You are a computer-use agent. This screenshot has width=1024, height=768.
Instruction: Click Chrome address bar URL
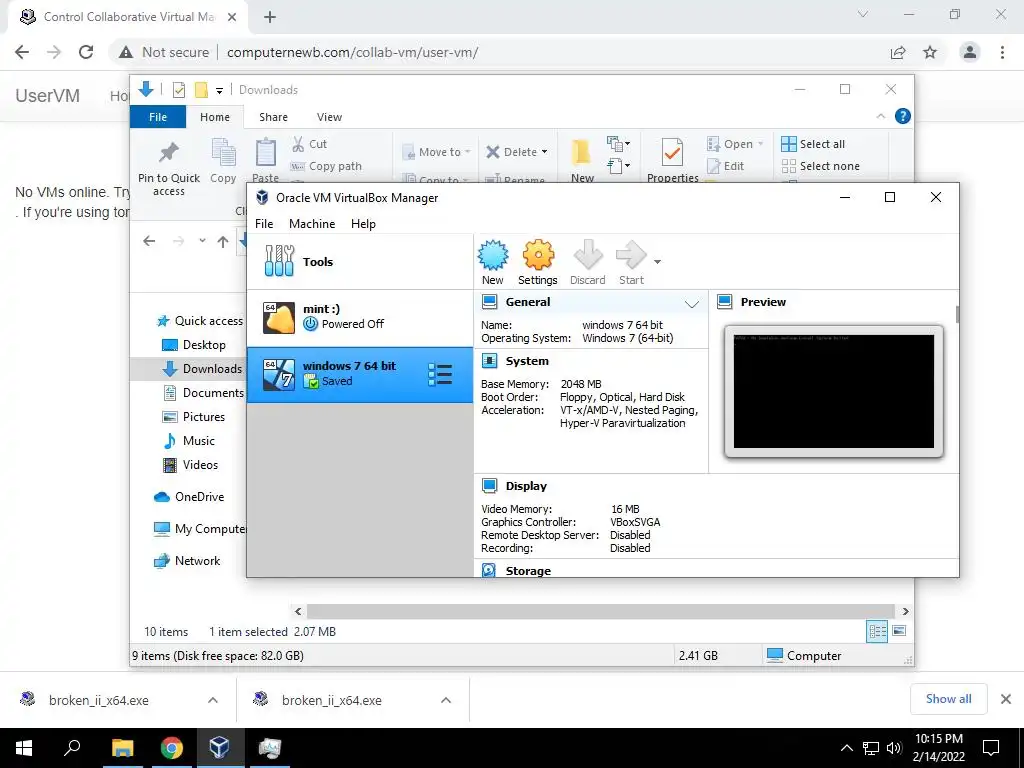[x=353, y=52]
